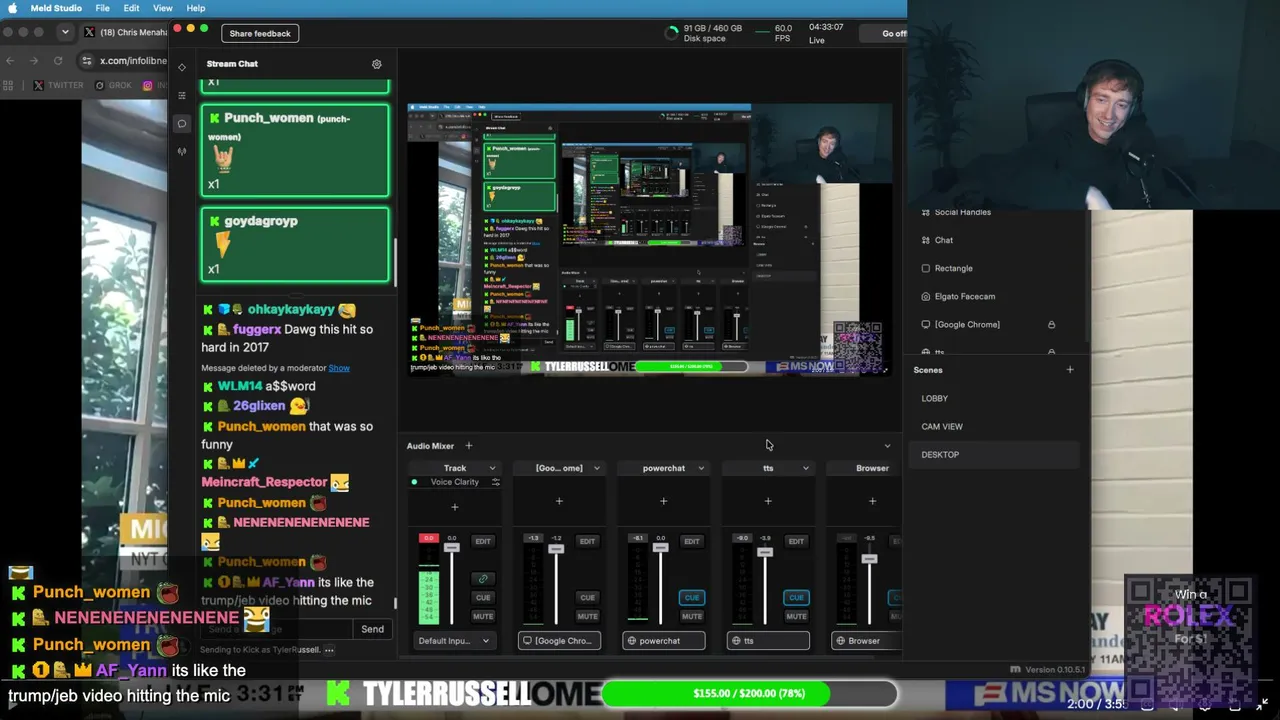Add an effect to the powerchat channel
Viewport: 1280px width, 720px height.
coord(663,501)
